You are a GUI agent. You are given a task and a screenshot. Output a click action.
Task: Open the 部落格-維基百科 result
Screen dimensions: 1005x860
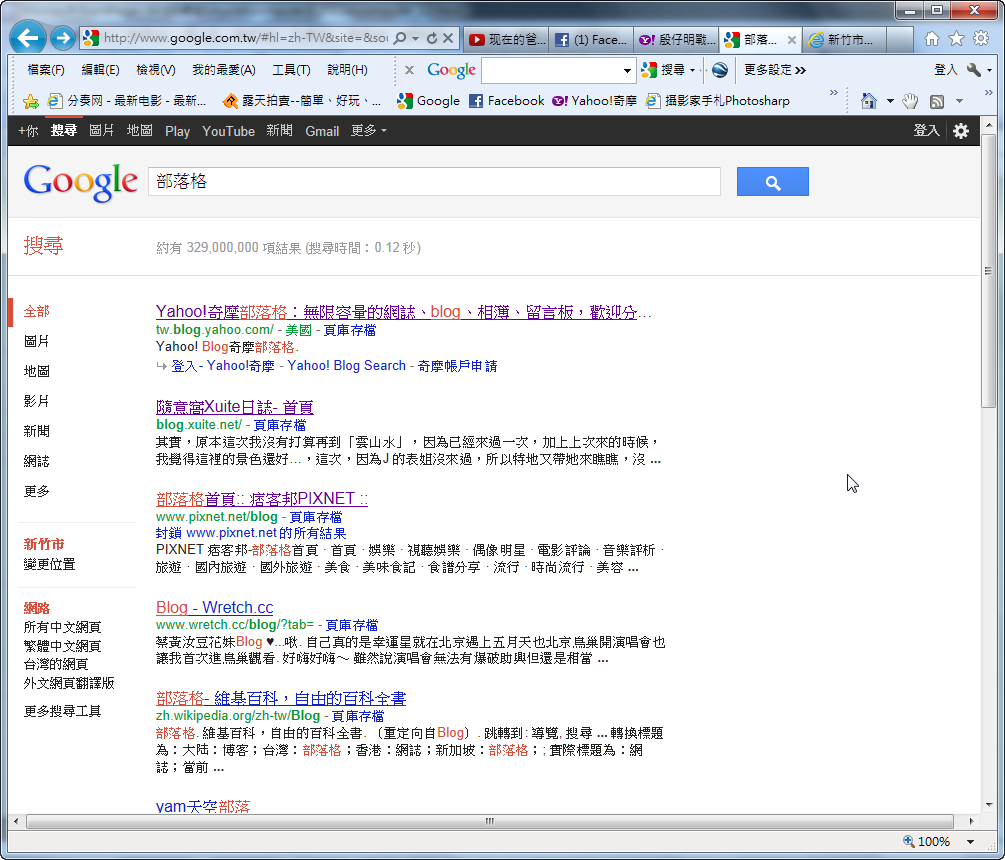tap(281, 699)
